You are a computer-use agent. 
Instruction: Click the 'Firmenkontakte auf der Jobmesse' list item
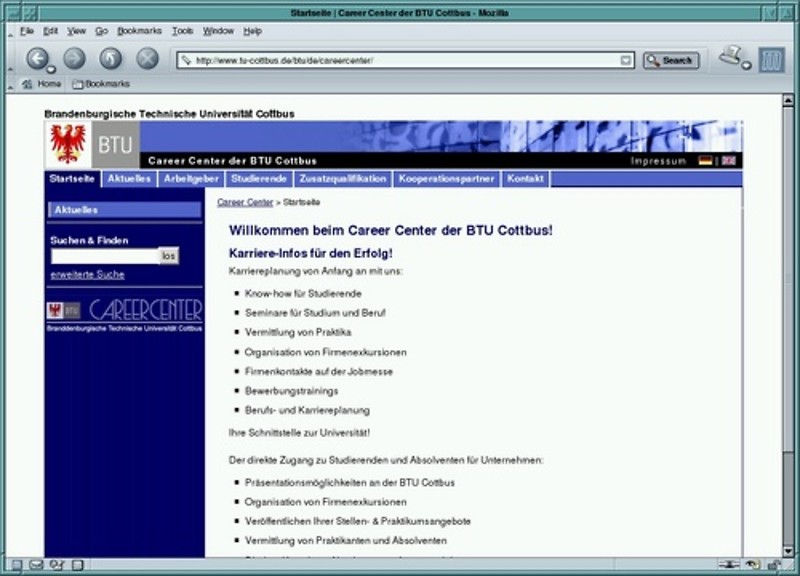[319, 372]
